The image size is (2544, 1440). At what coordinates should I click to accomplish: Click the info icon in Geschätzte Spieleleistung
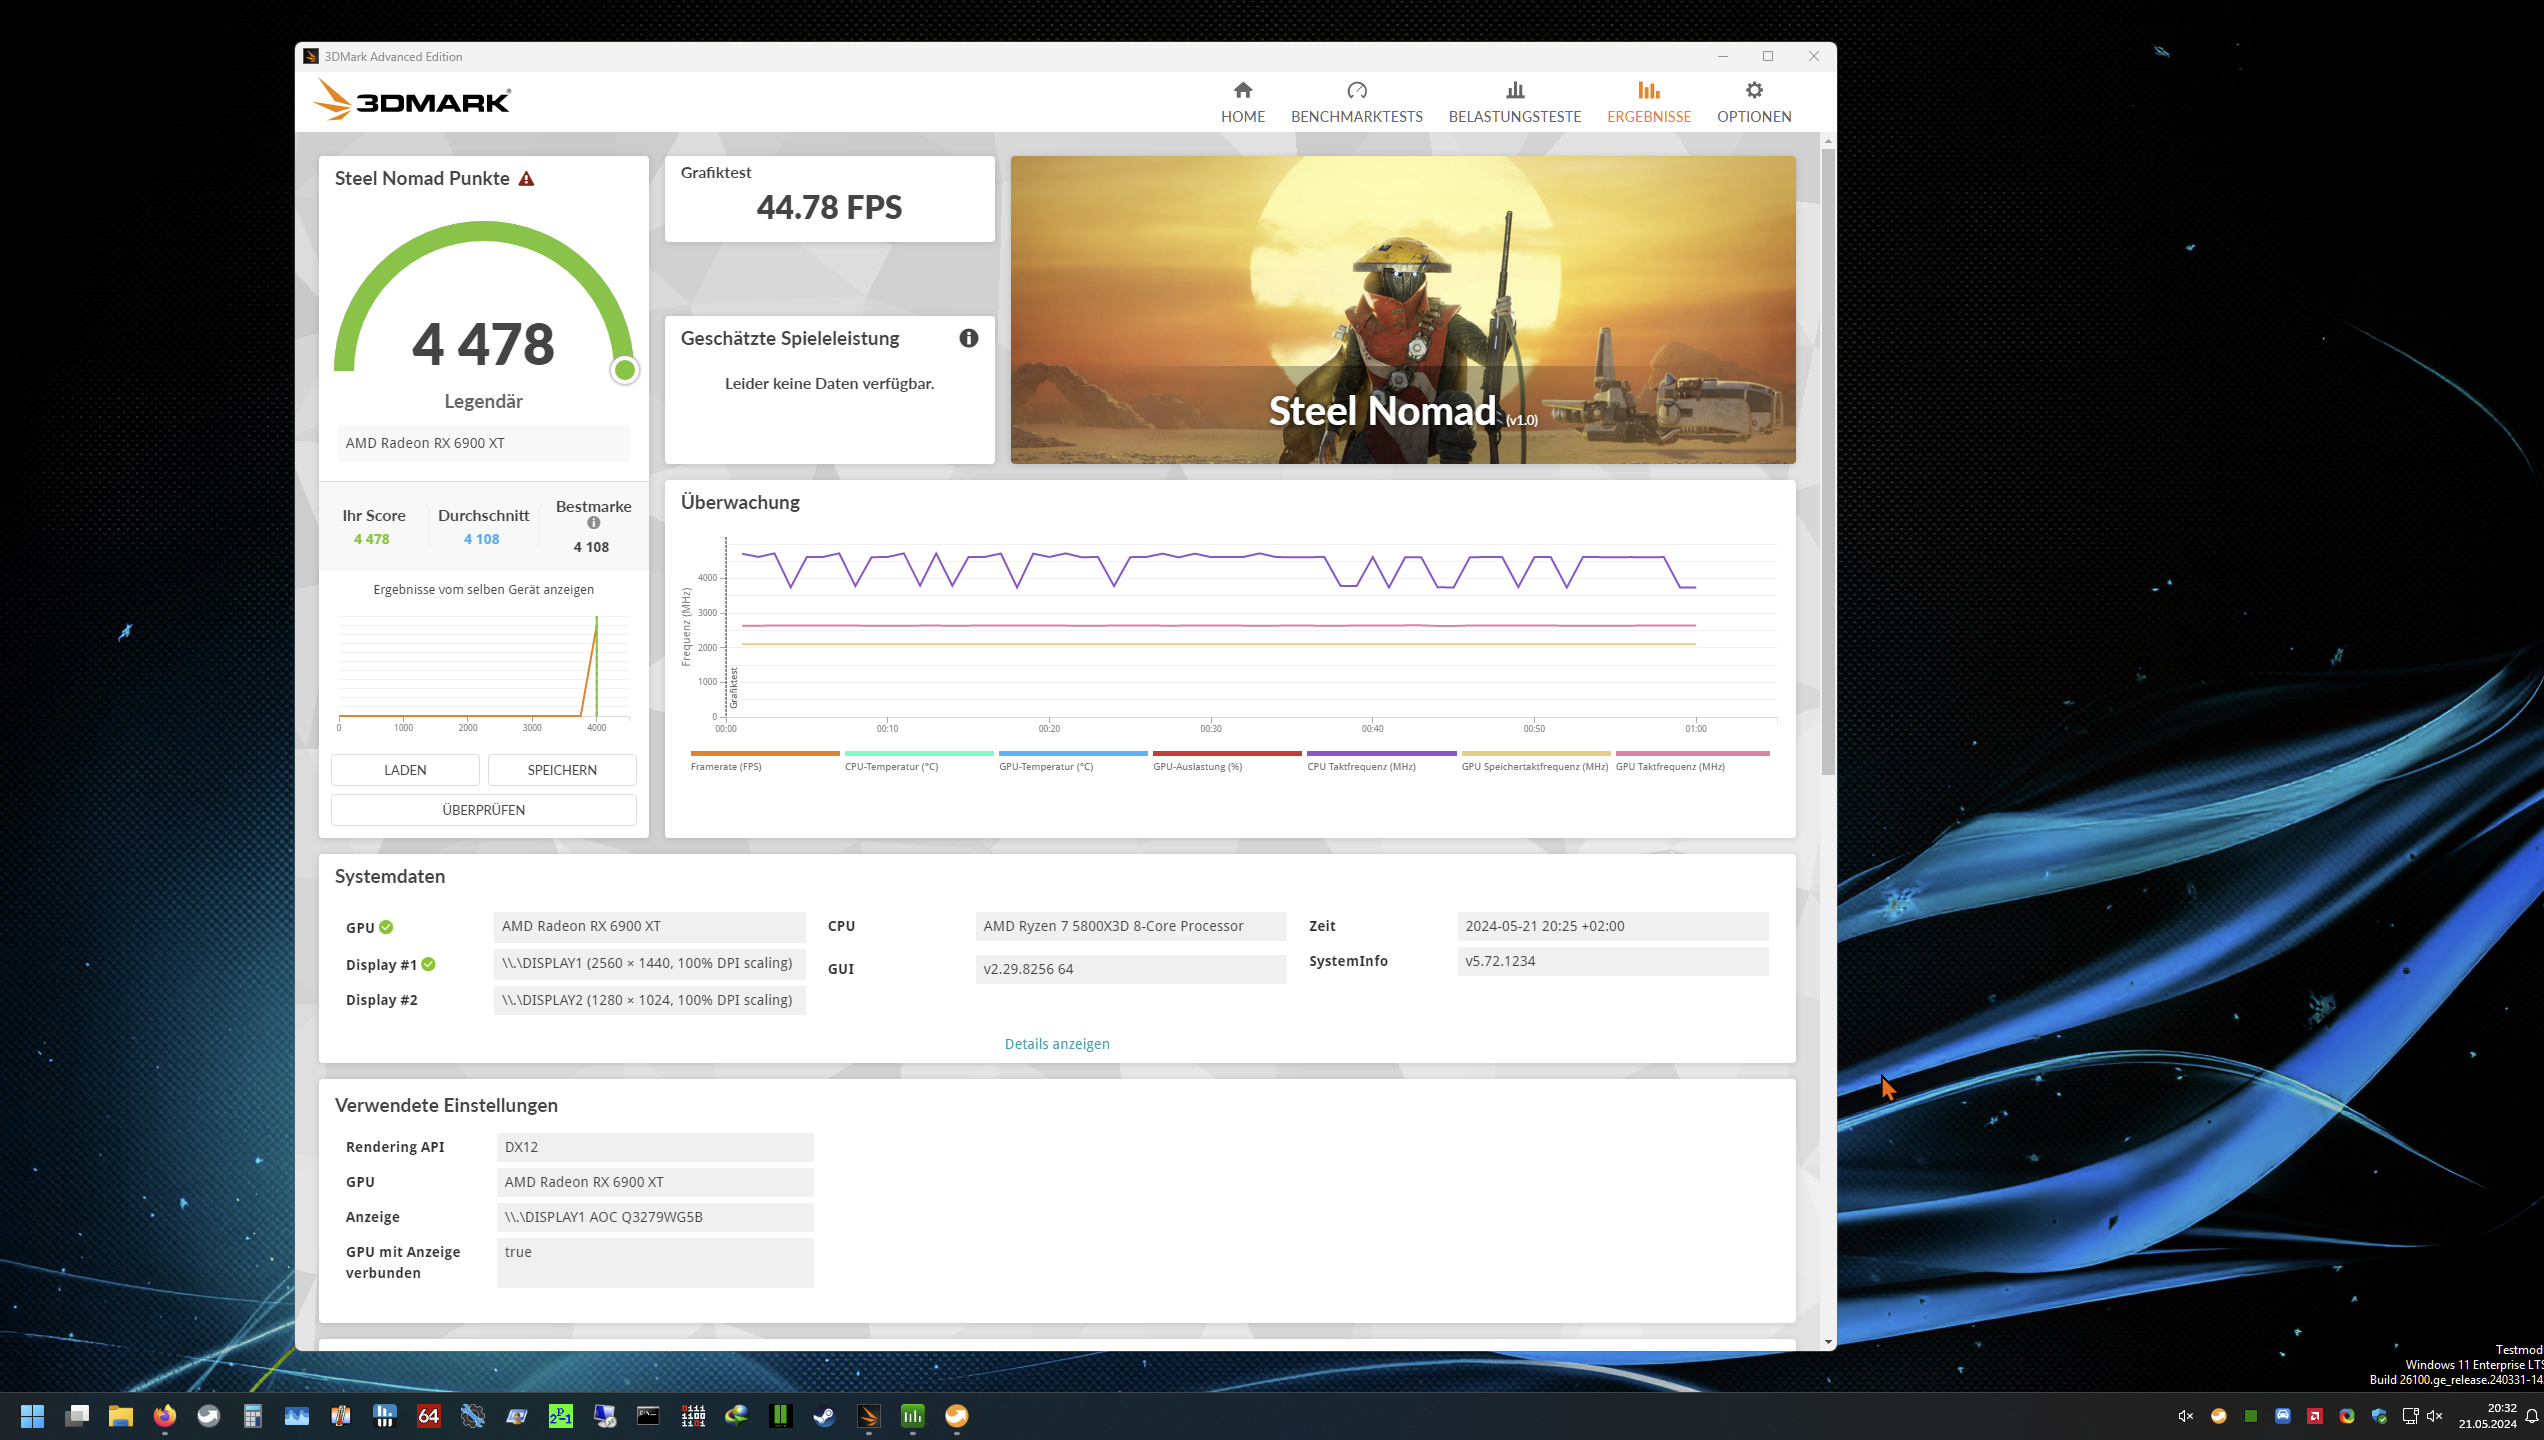pyautogui.click(x=968, y=338)
